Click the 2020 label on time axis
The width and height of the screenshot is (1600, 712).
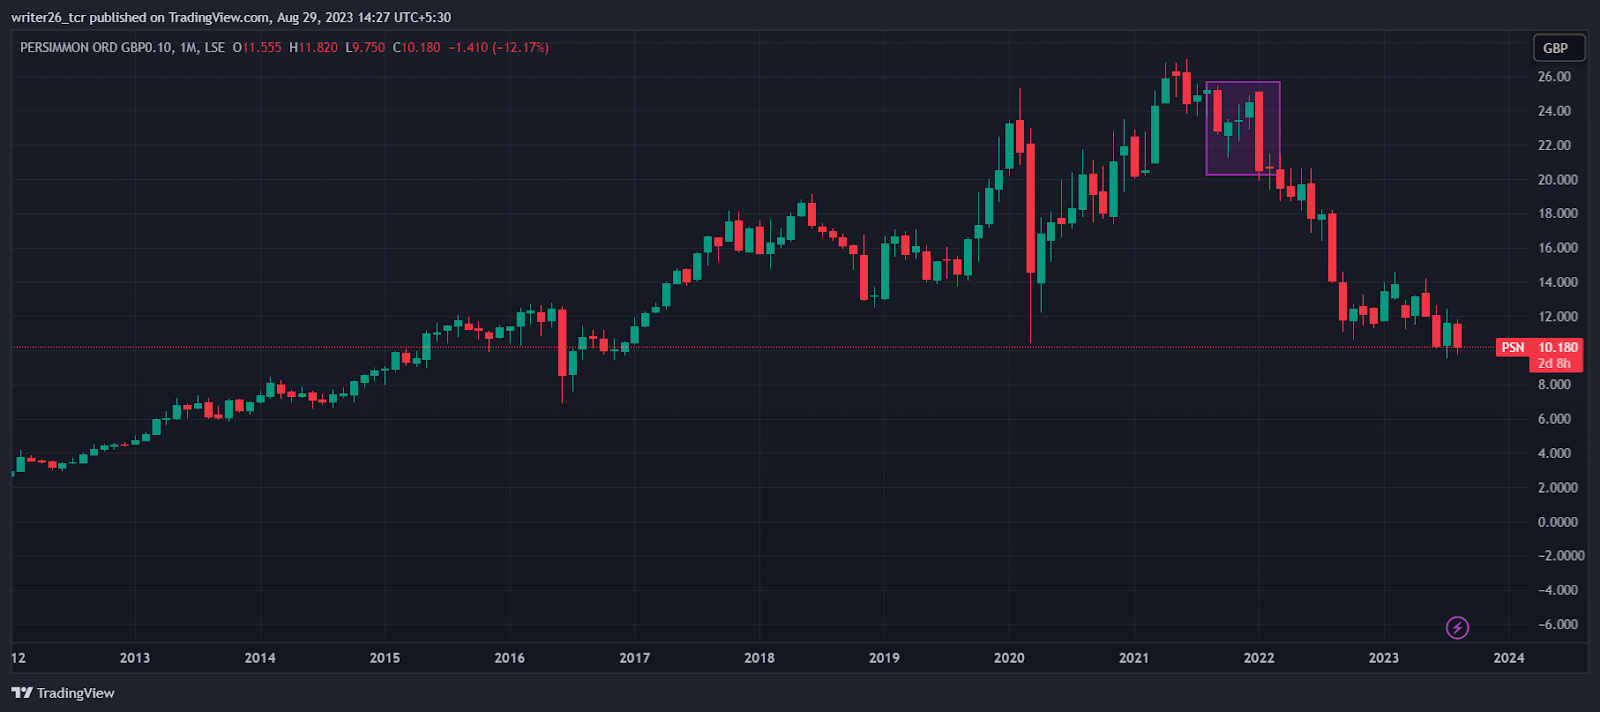pyautogui.click(x=1009, y=658)
